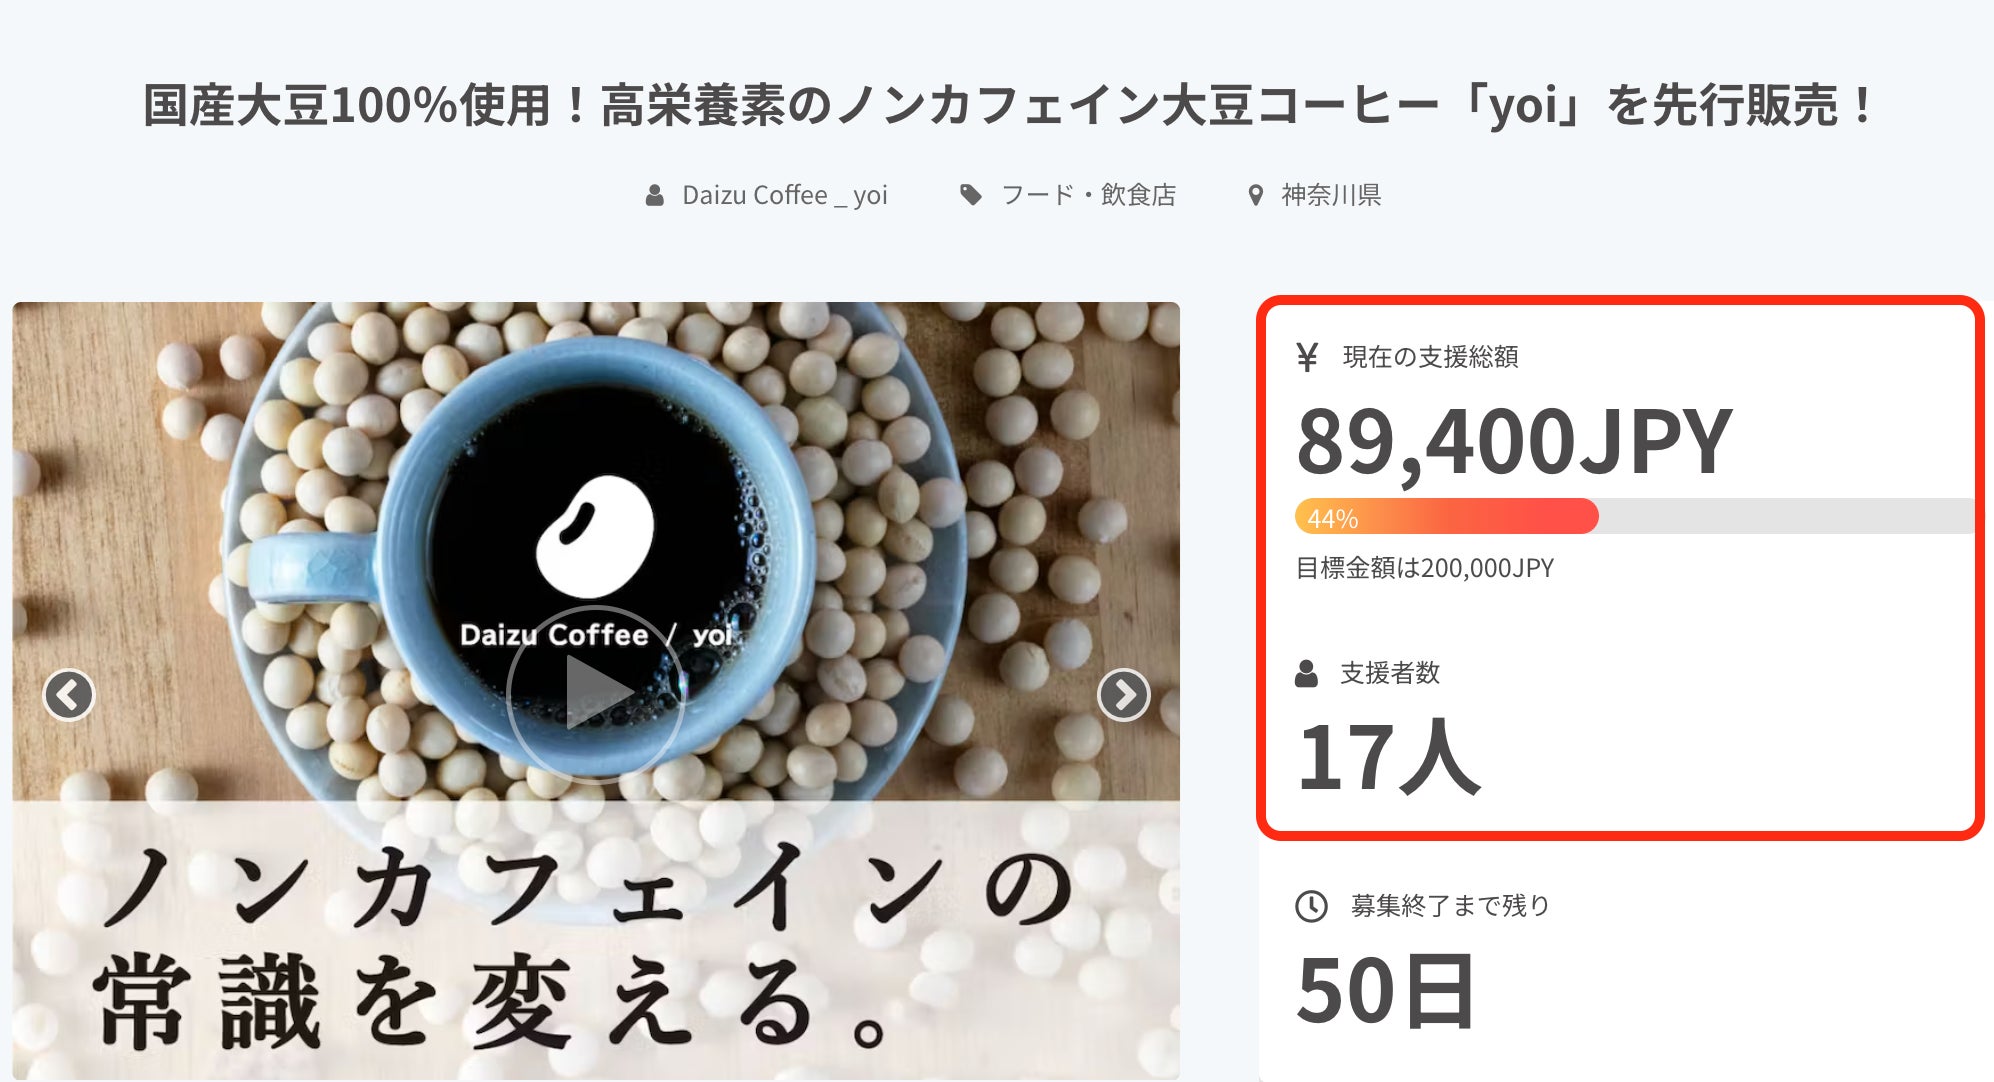
Task: Click the tag icon beside フード・飲食店
Action: click(x=970, y=195)
